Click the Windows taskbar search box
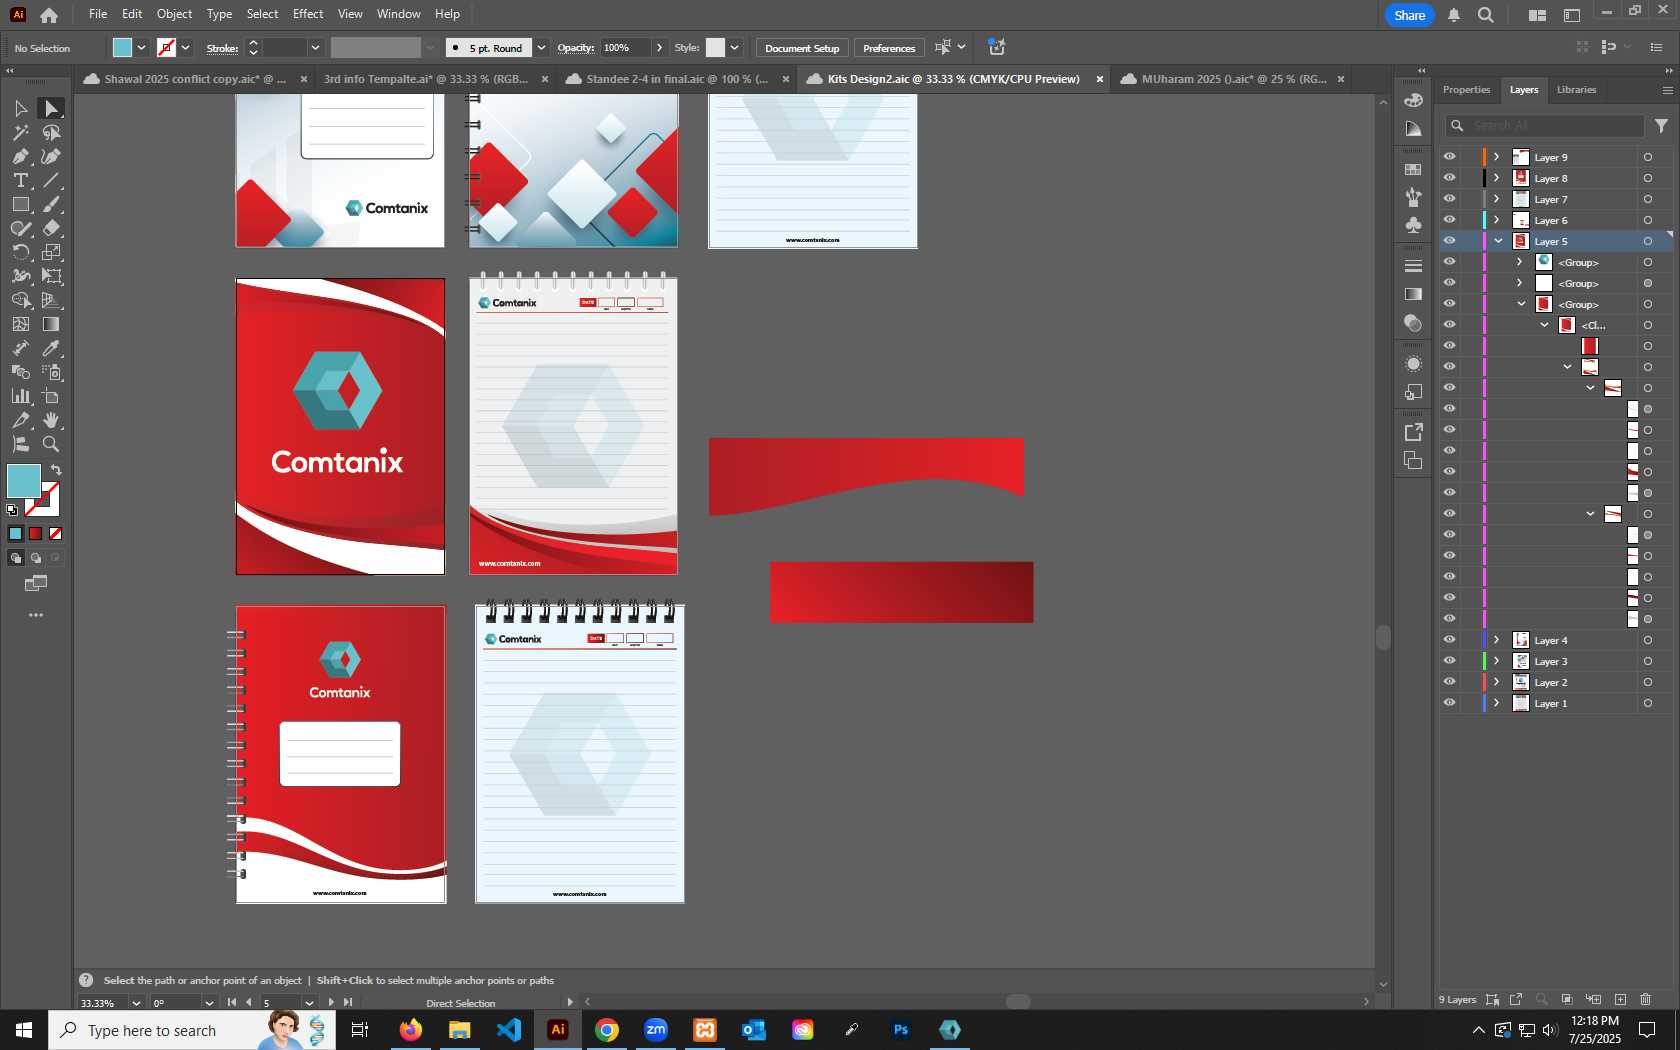The height and width of the screenshot is (1050, 1680). coord(192,1030)
